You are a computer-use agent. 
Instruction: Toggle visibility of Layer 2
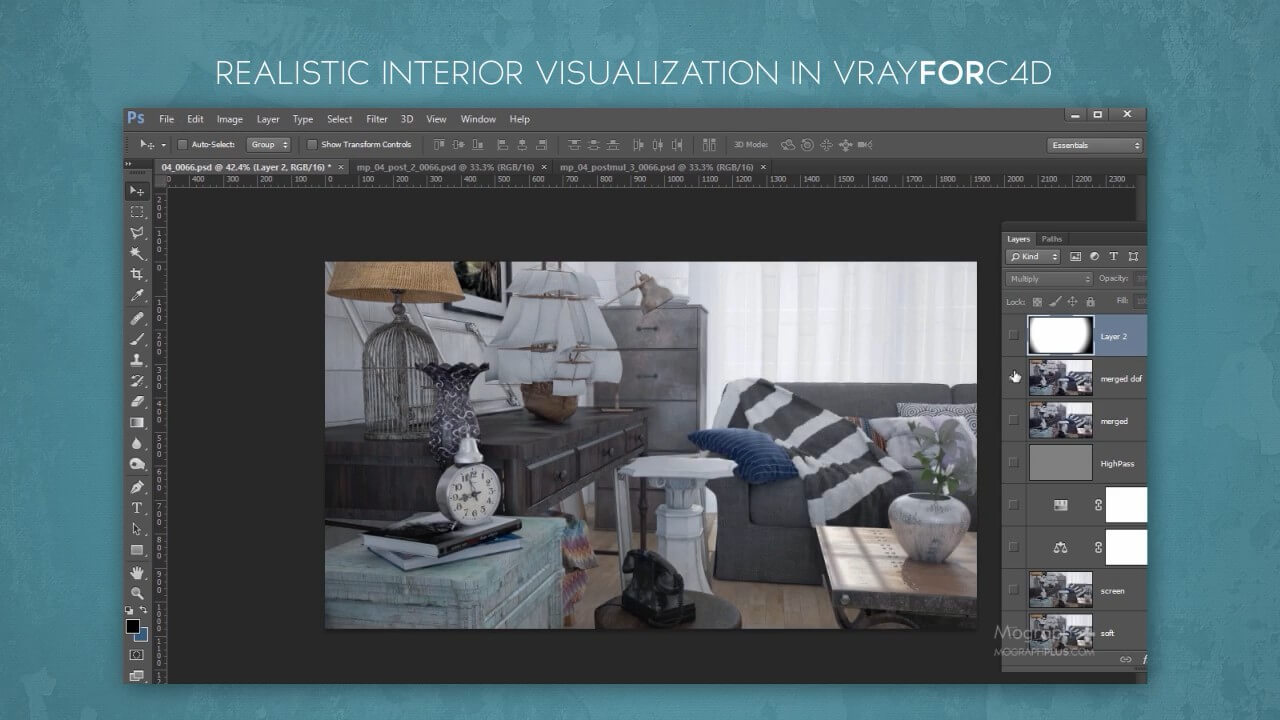(x=1013, y=335)
